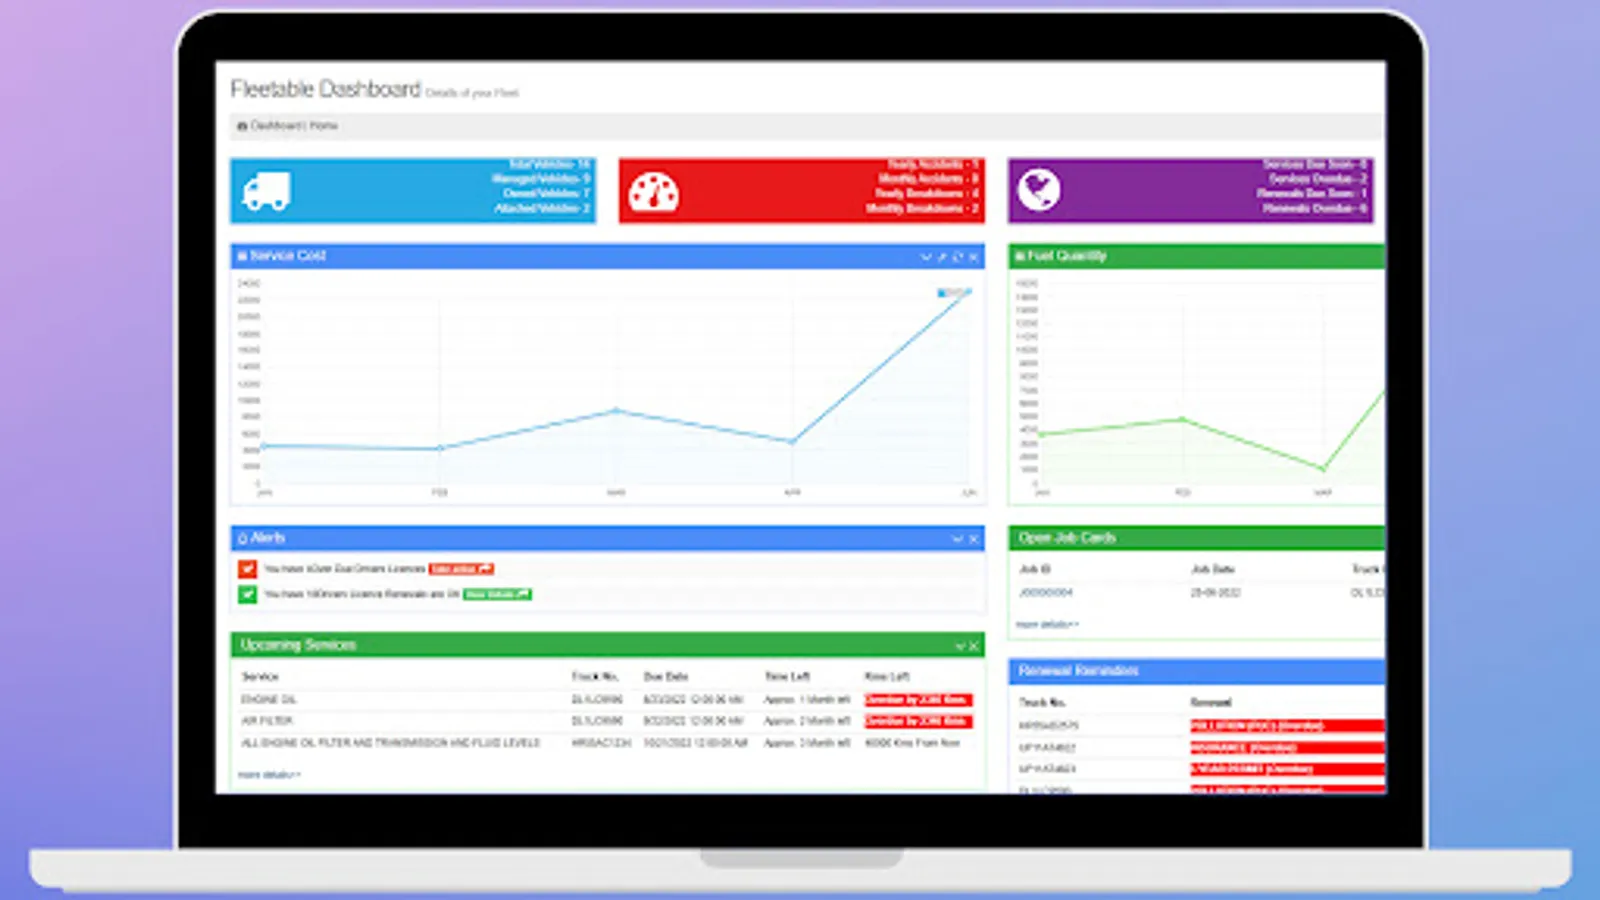The image size is (1600, 900).
Task: Click the Service Cost chart legend marker
Action: 941,293
